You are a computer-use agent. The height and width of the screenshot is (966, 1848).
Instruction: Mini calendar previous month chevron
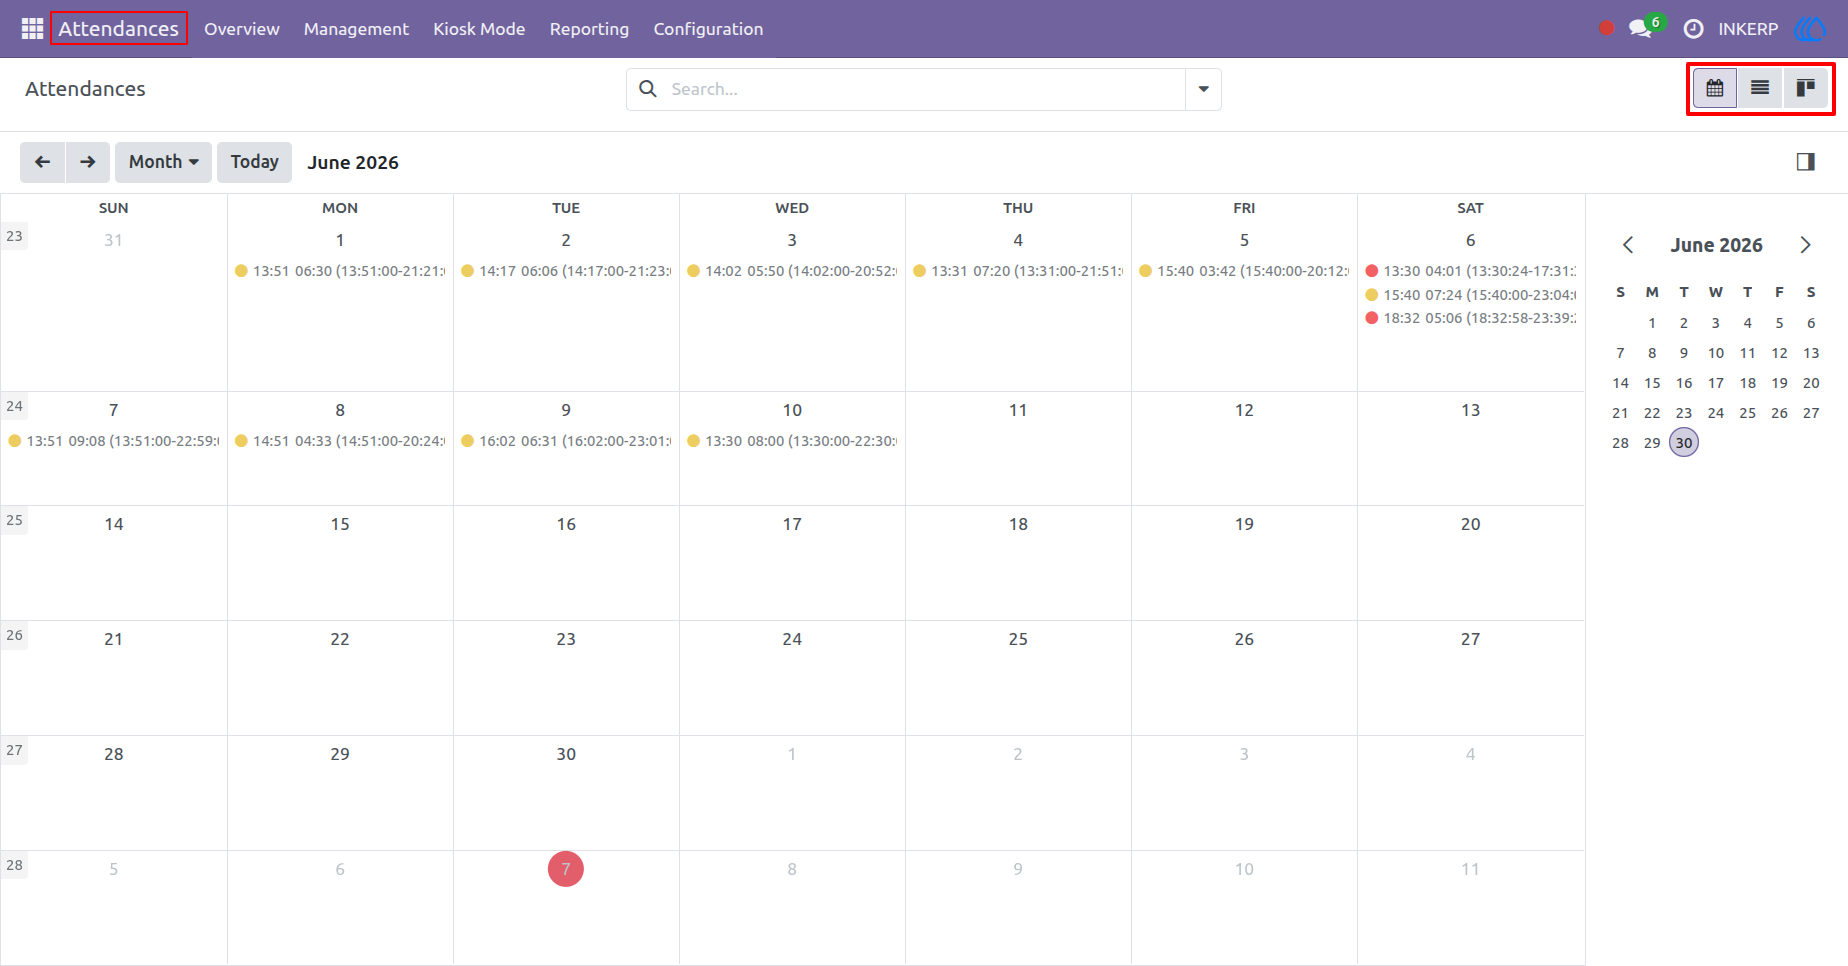click(1628, 245)
